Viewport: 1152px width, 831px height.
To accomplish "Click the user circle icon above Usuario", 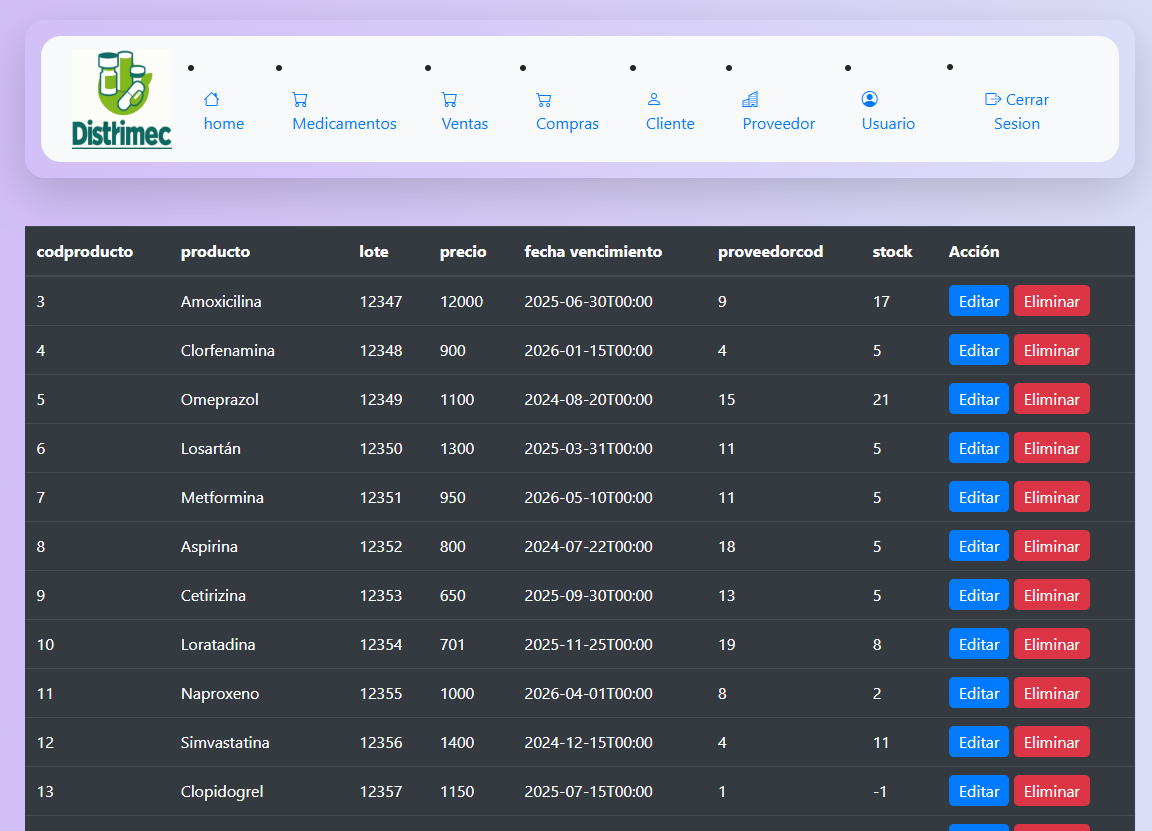I will pos(870,99).
